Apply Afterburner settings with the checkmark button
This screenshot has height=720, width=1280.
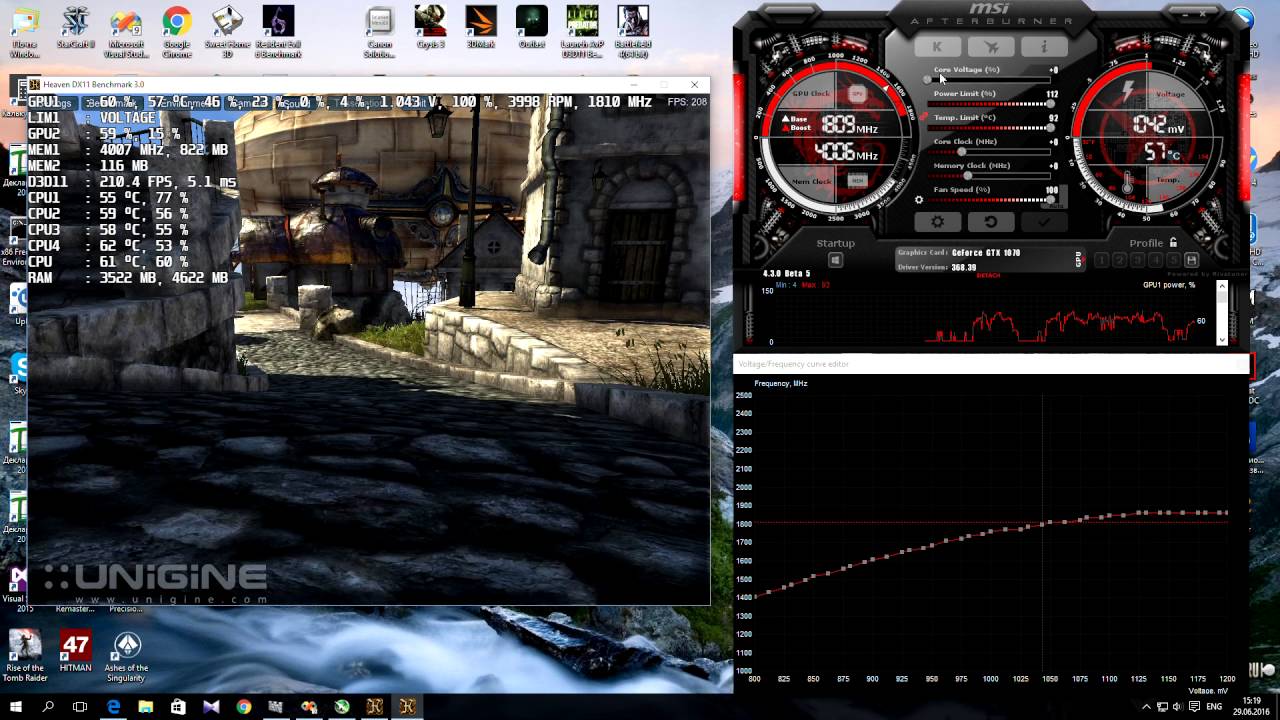pyautogui.click(x=1044, y=222)
